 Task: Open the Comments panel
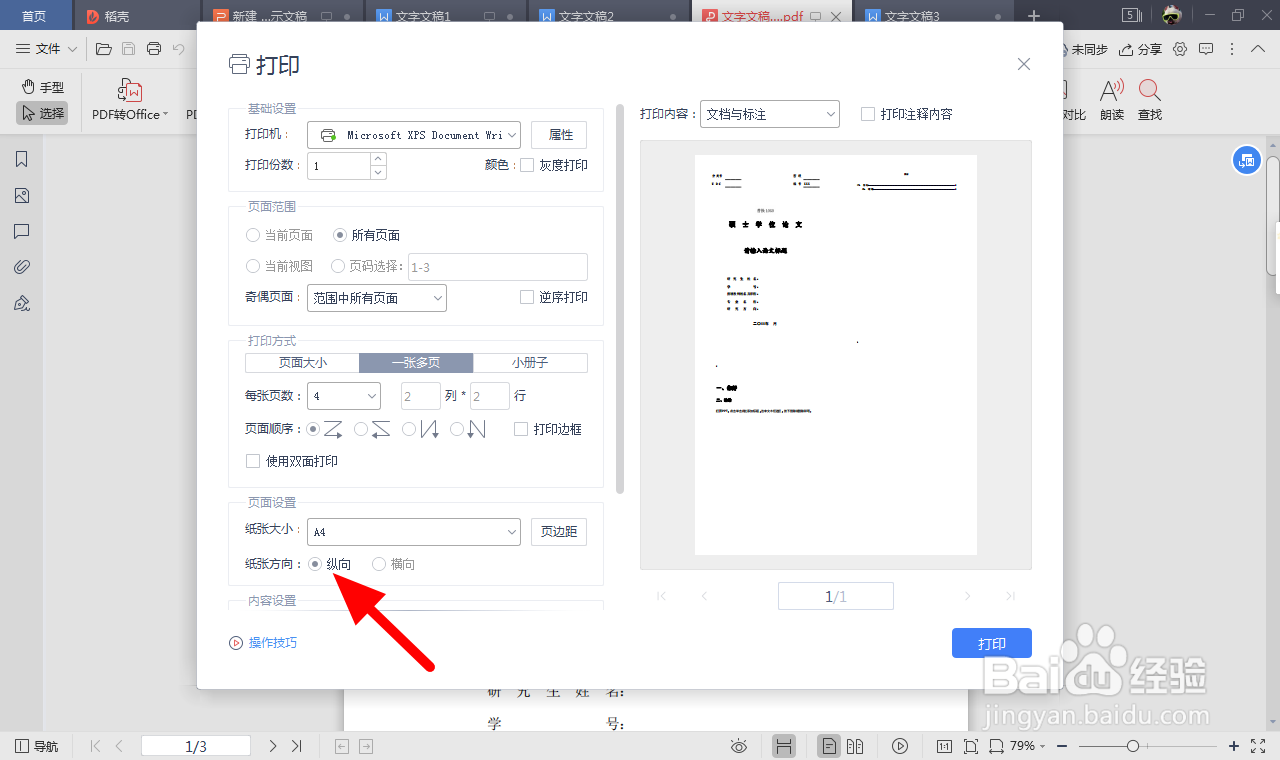click(22, 231)
